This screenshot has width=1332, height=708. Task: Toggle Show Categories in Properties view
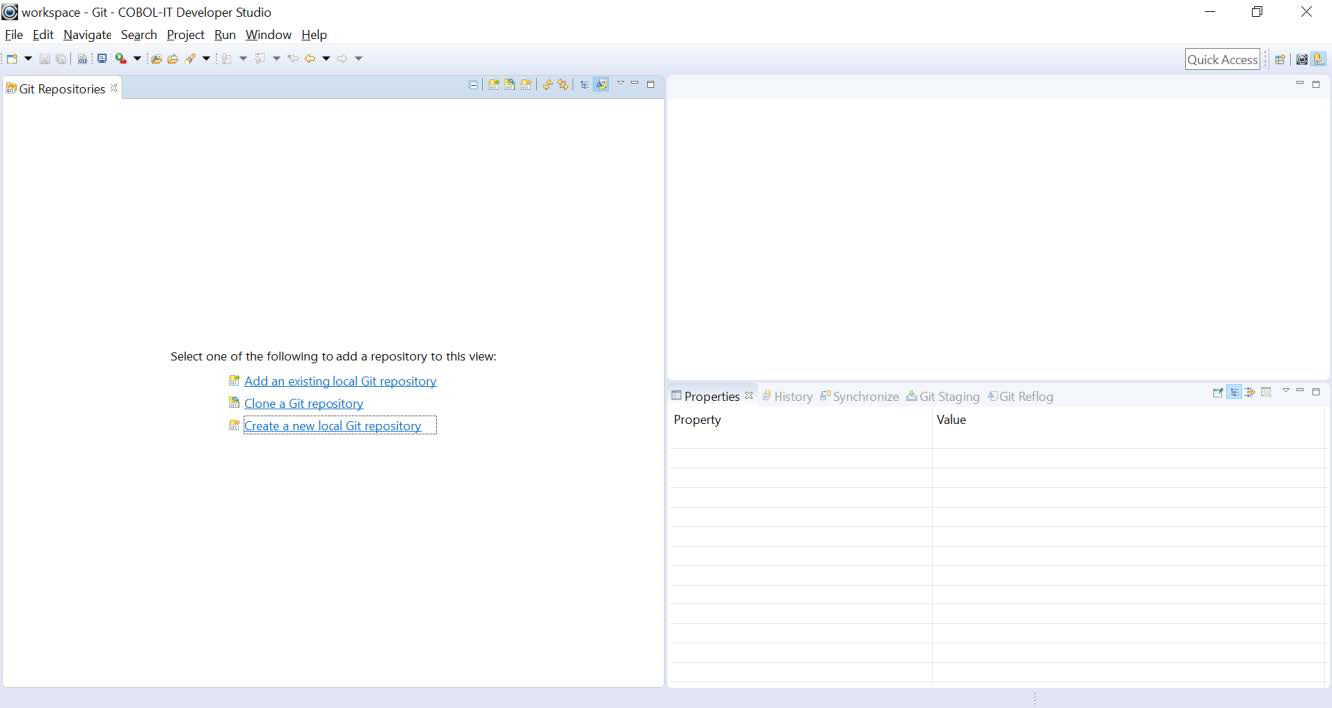(1234, 392)
